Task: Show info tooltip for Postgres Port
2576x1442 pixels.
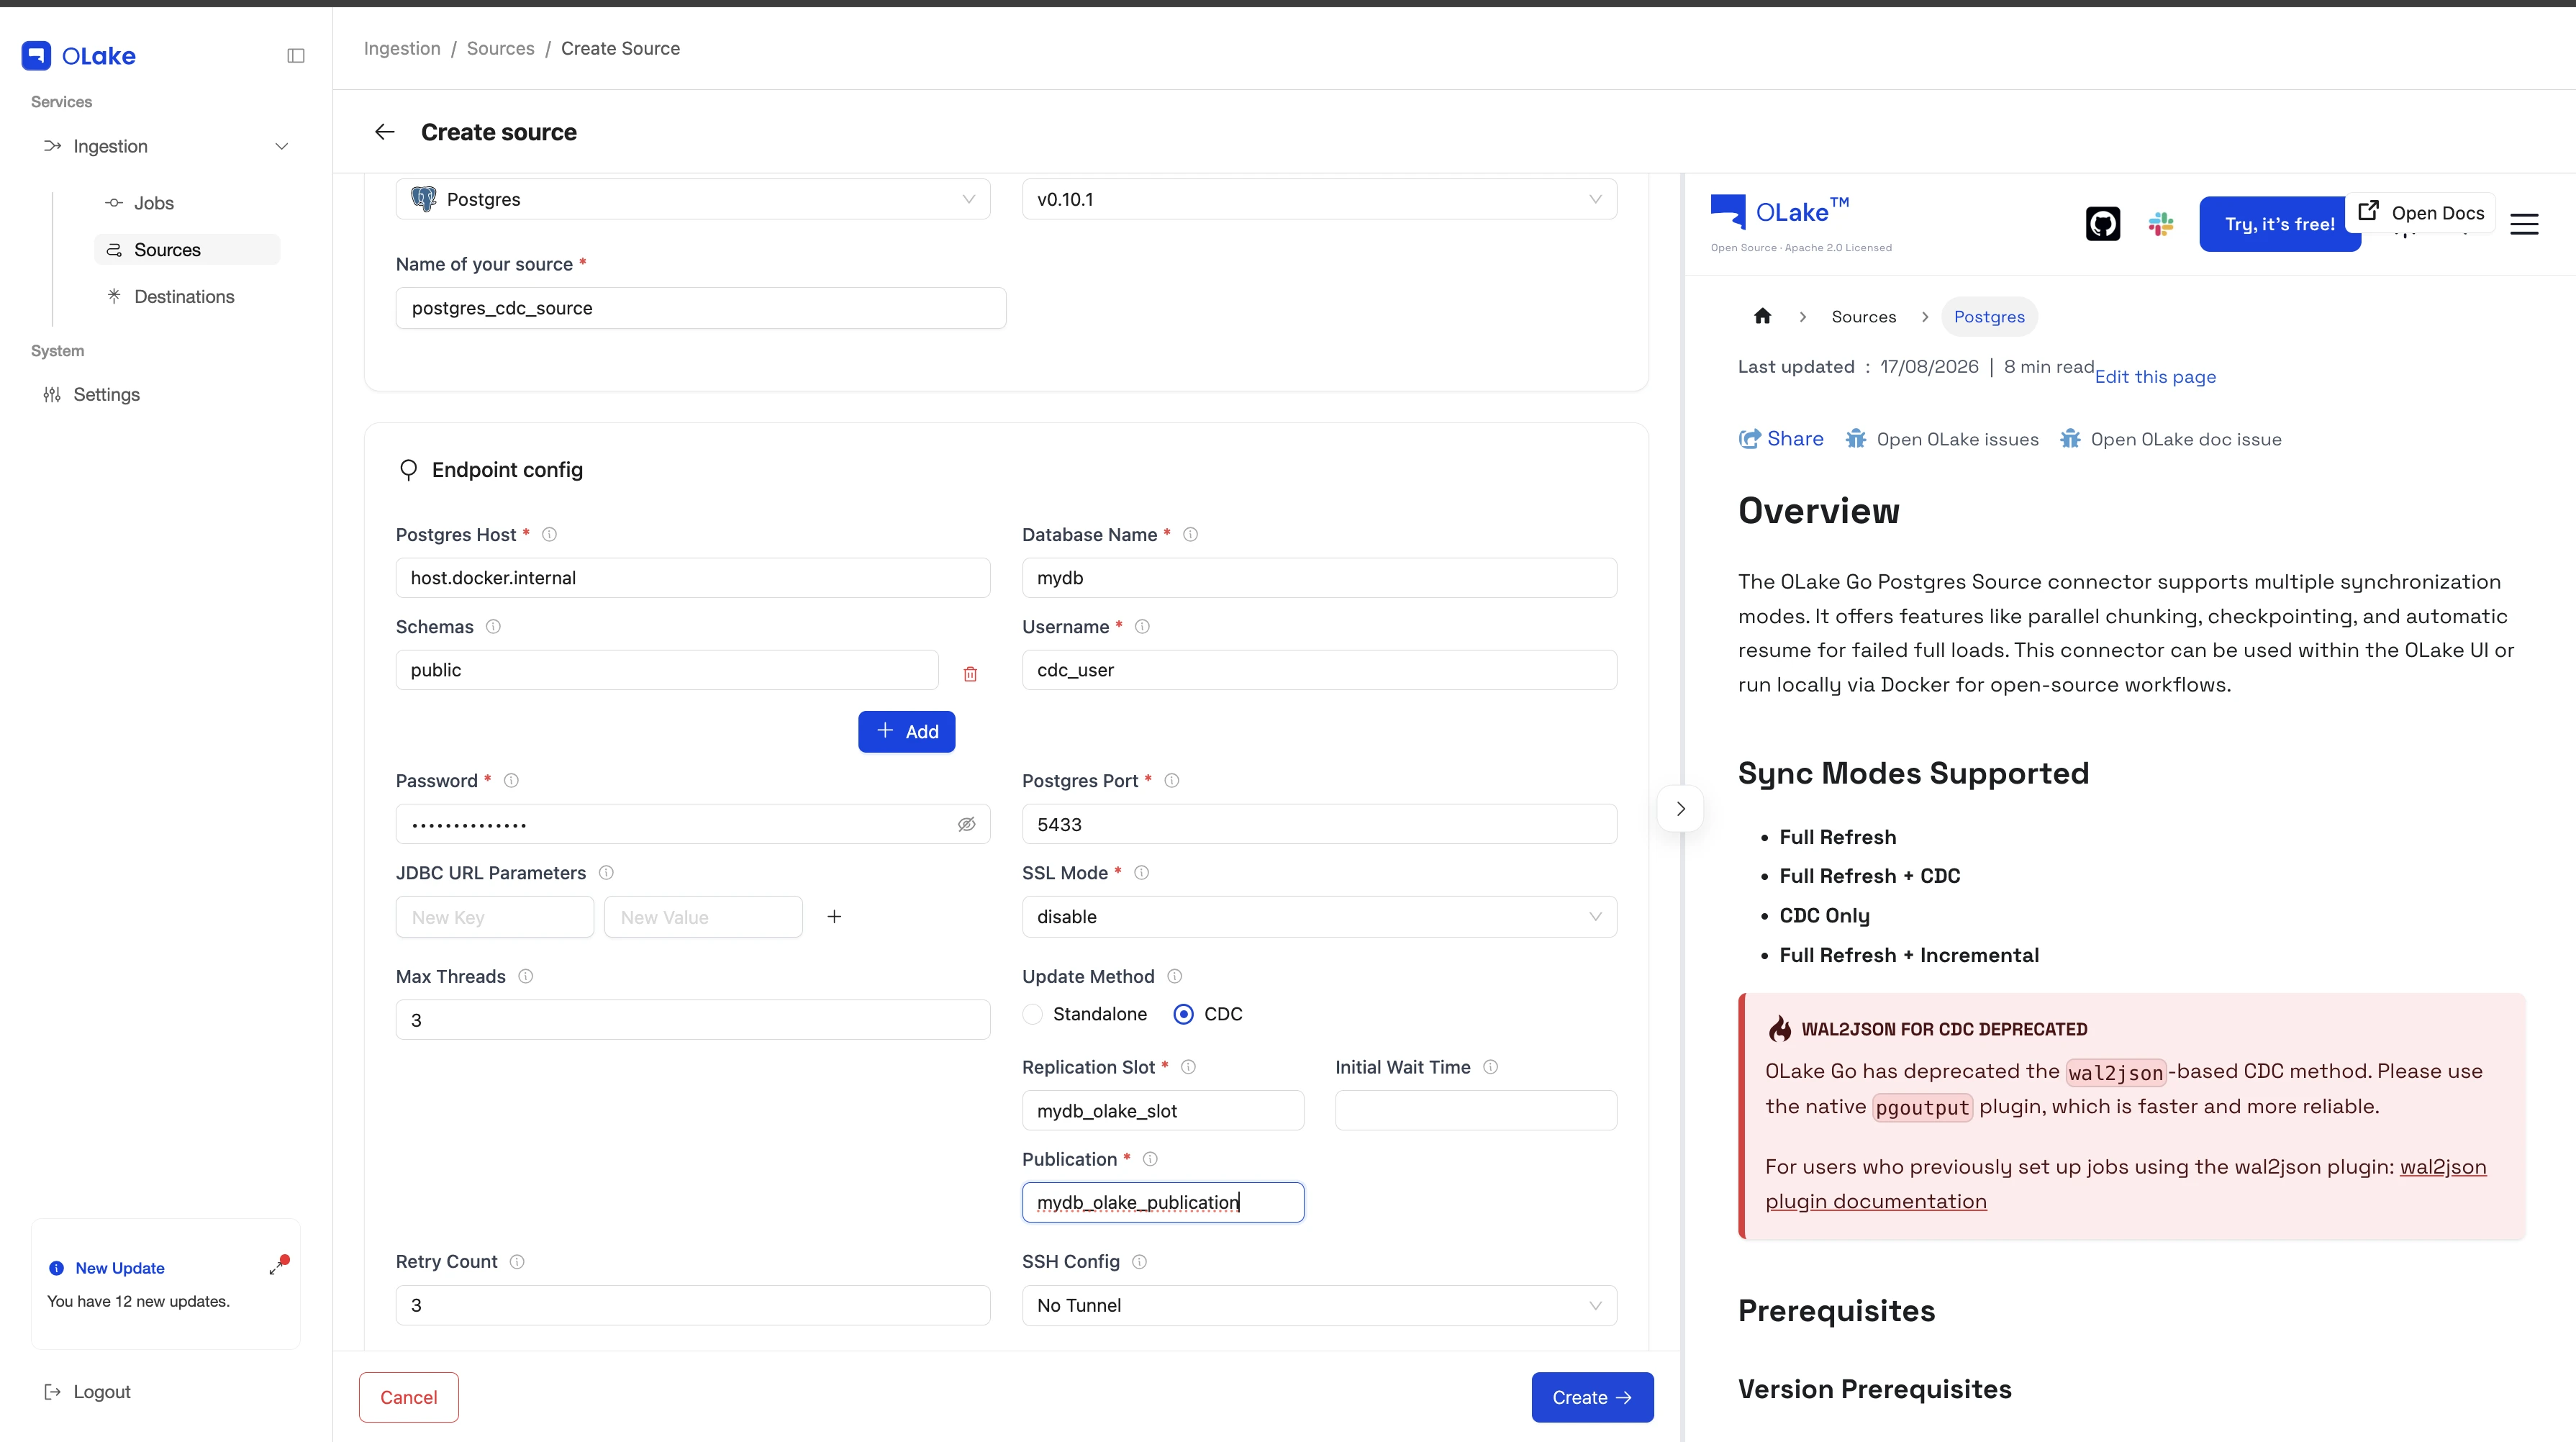Action: tap(1172, 781)
